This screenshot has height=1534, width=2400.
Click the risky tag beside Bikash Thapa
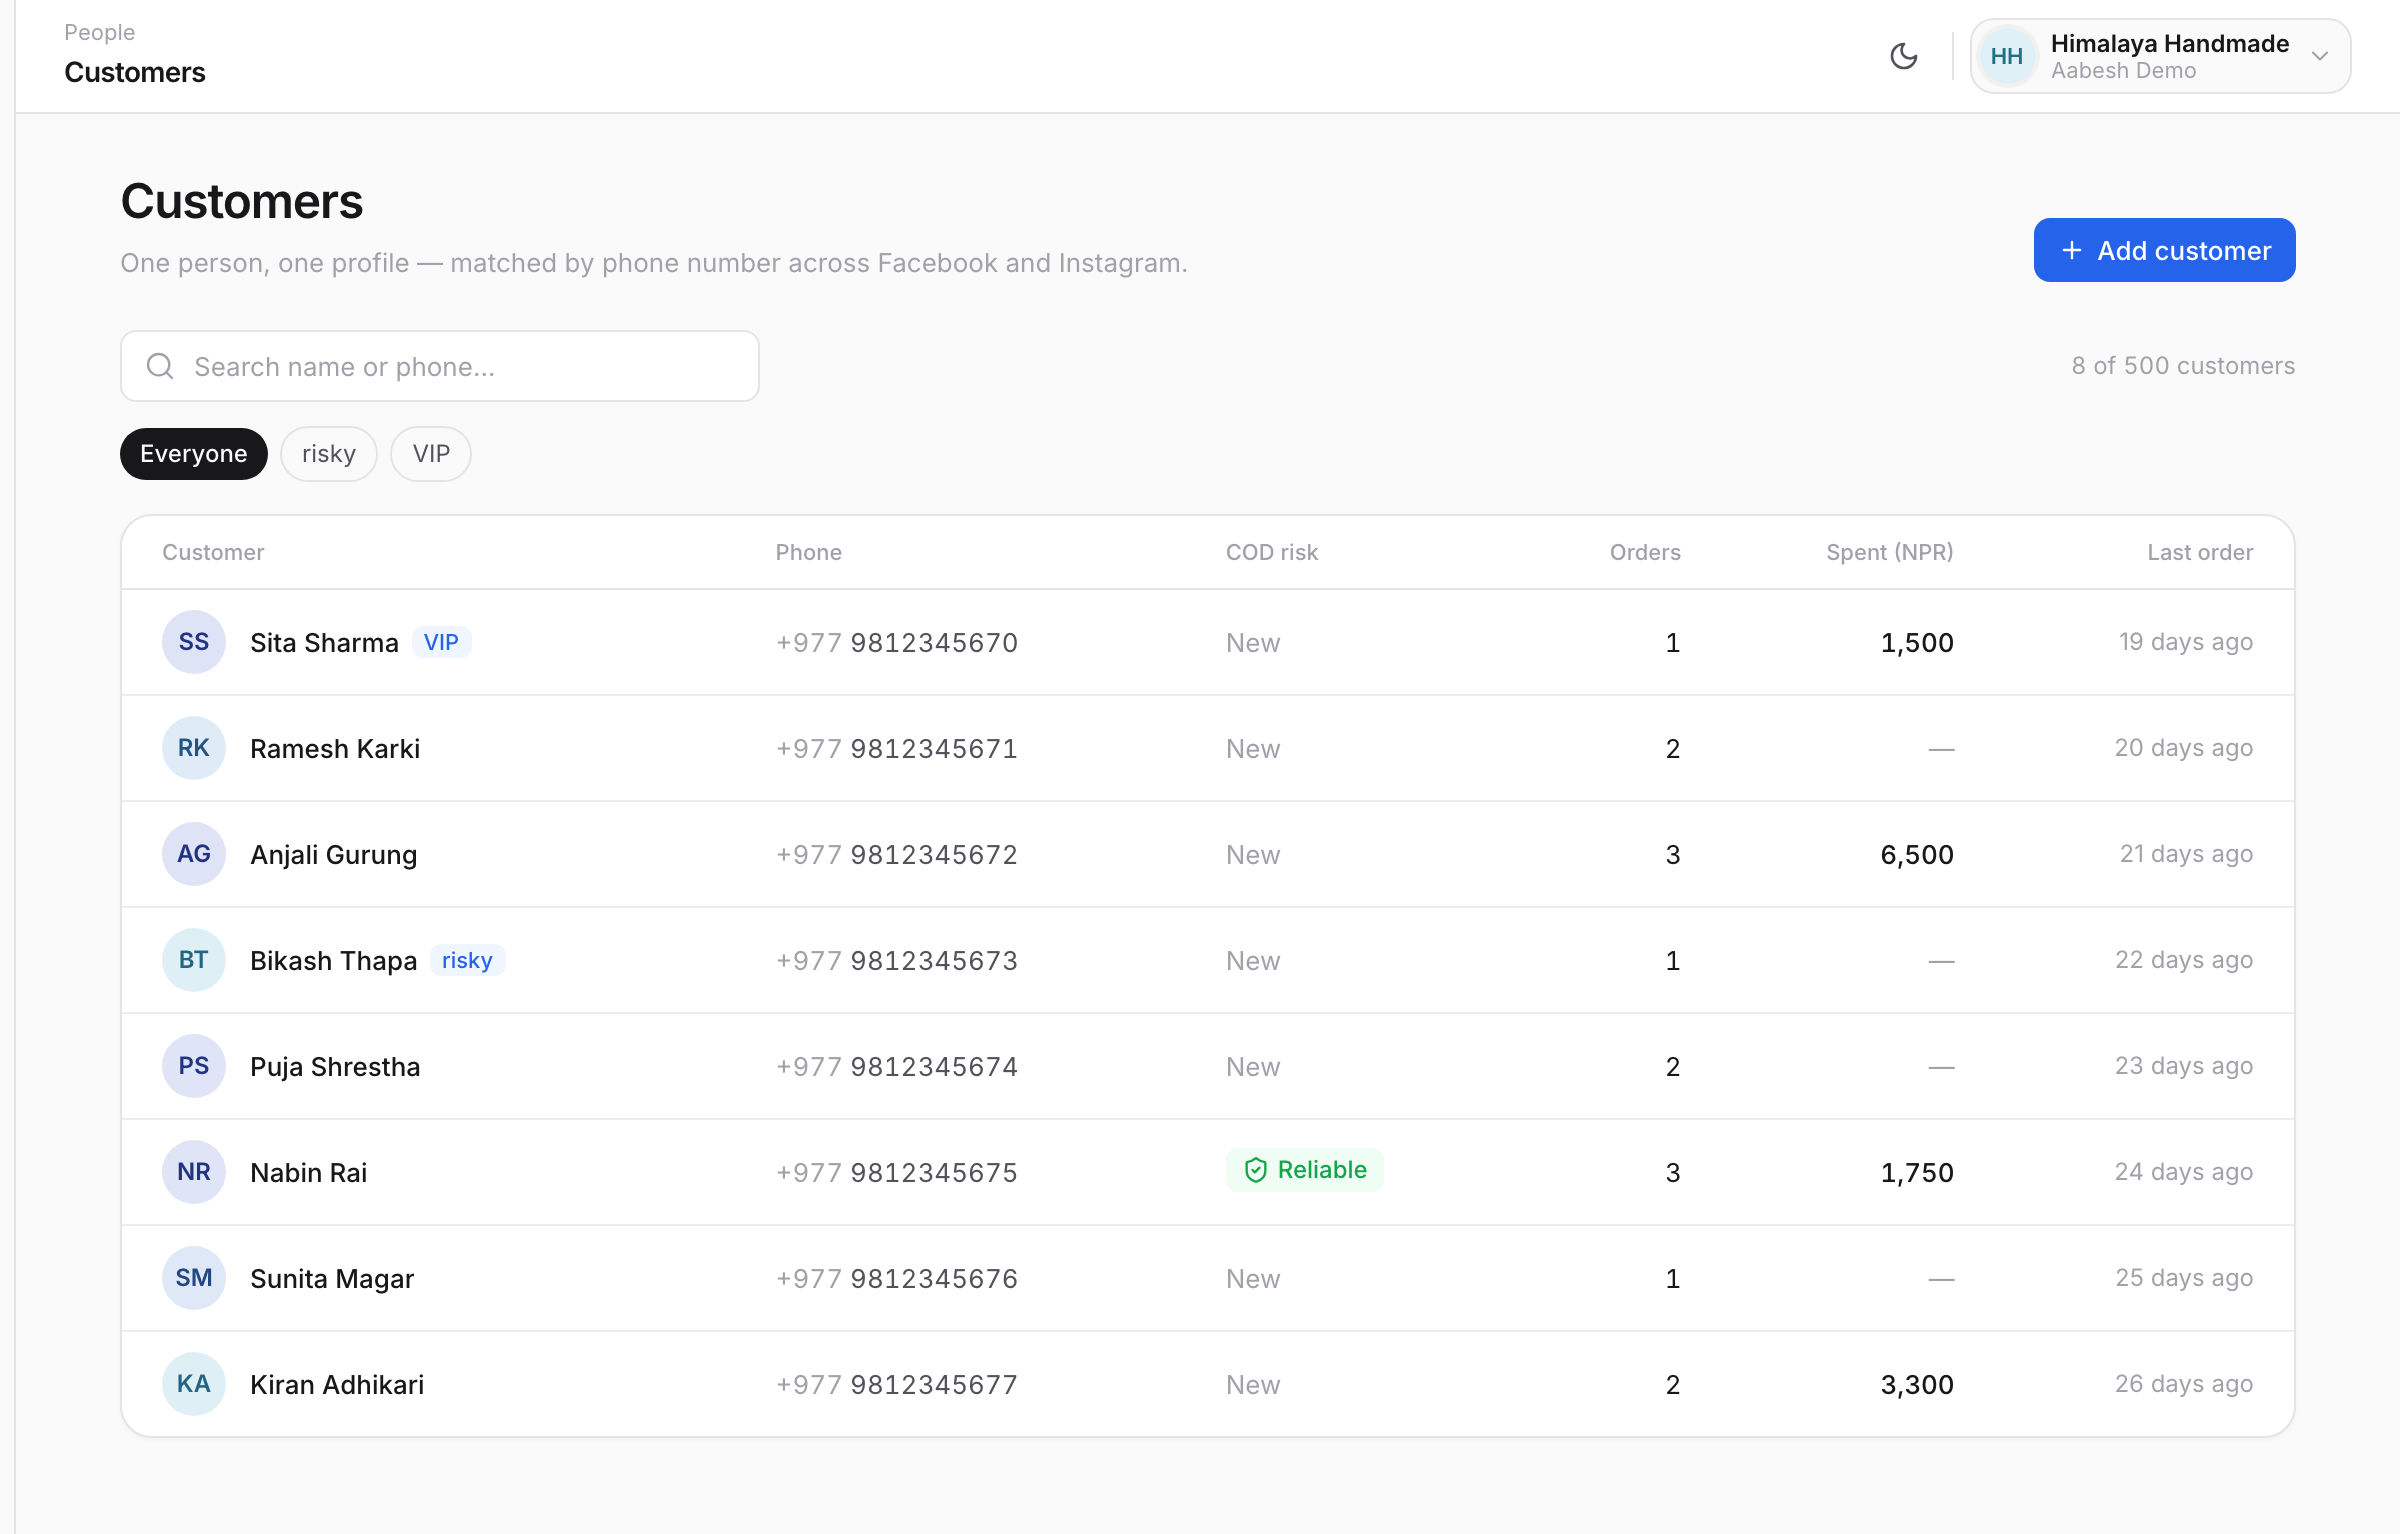click(467, 960)
